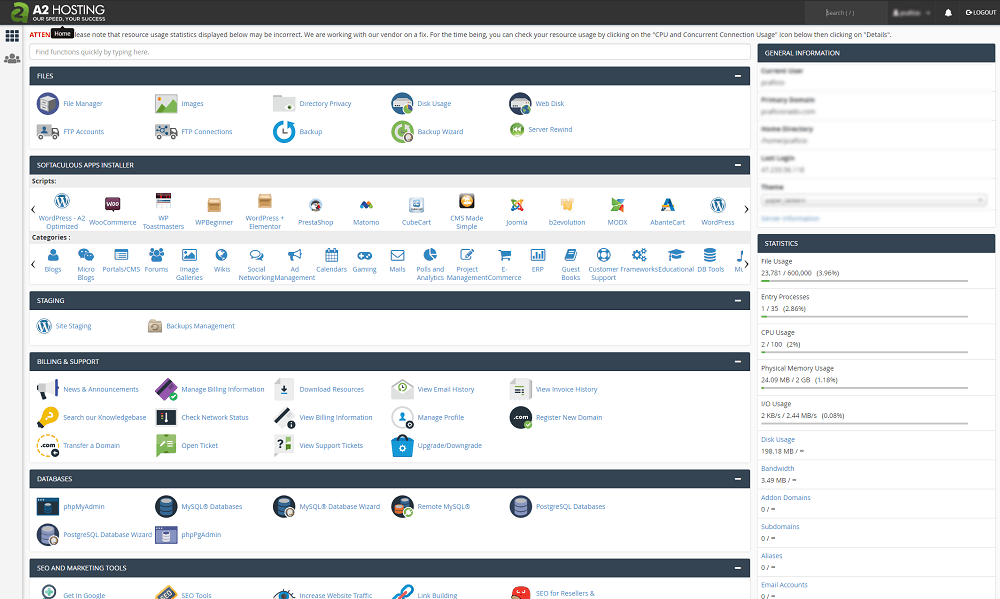Show next scripts with right arrow
This screenshot has width=1000, height=599.
tap(746, 209)
